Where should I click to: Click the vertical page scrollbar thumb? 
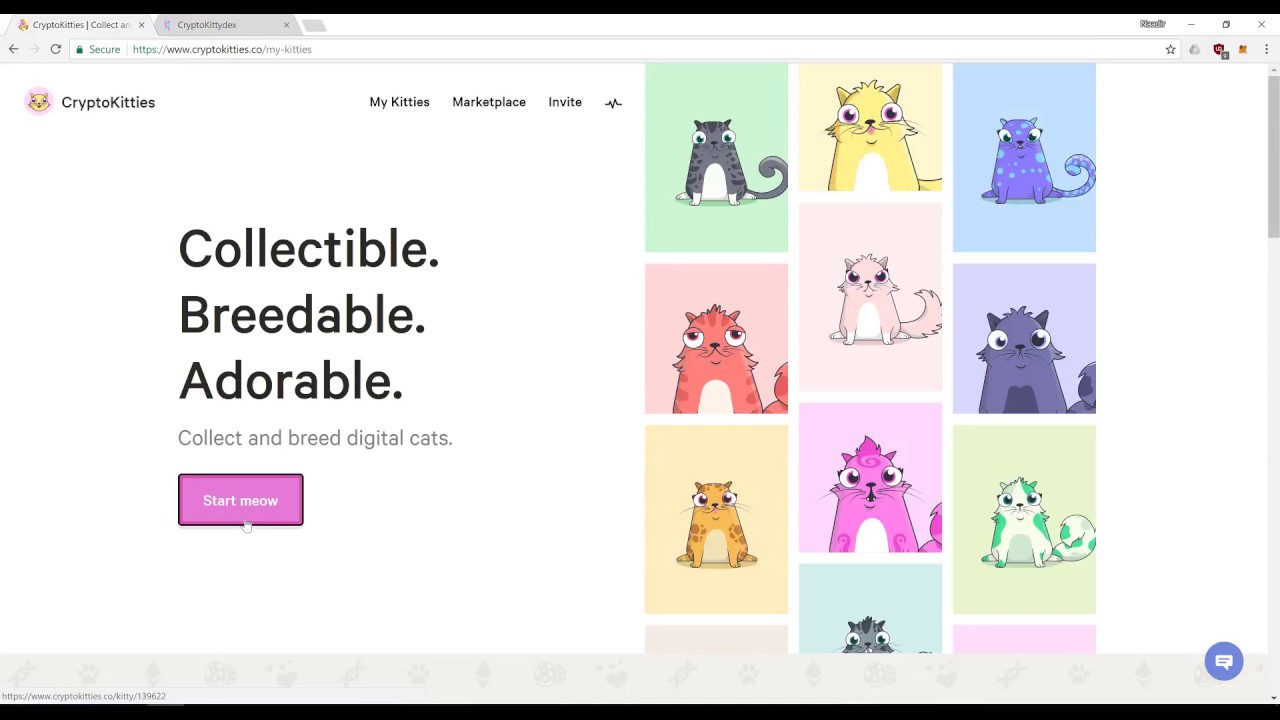(x=1273, y=155)
